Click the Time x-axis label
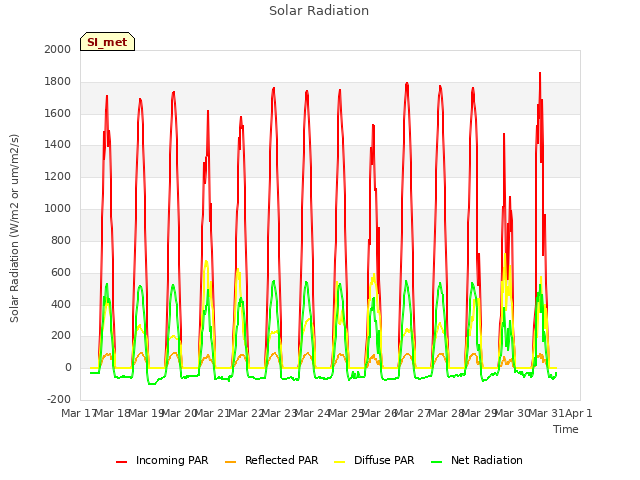640x480 pixels. tap(566, 429)
